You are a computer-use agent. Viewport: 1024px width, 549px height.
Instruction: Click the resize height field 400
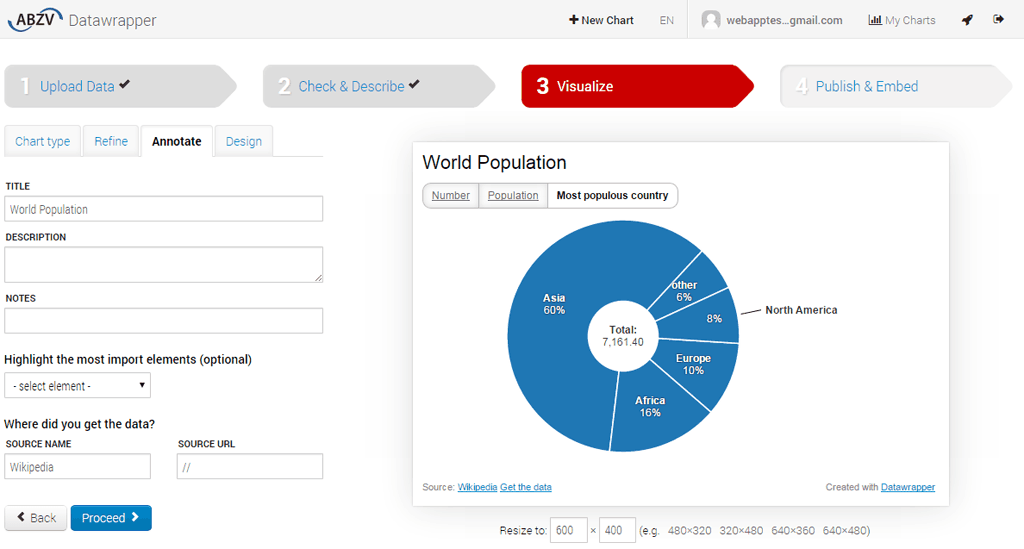[x=617, y=530]
